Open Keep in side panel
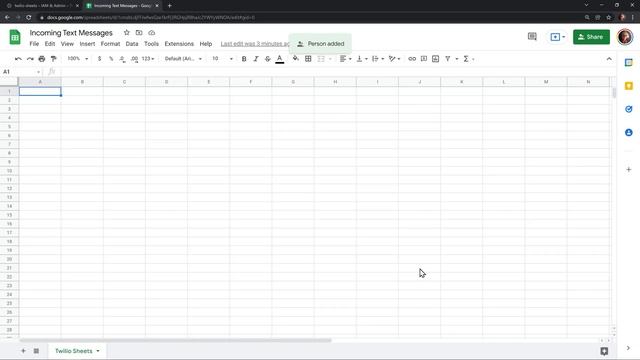The image size is (640, 360). coord(629,86)
